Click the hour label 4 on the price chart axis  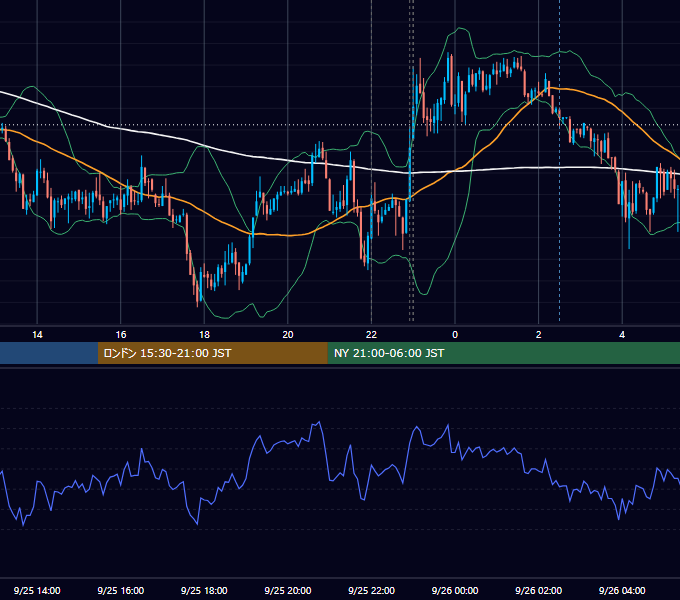(622, 335)
